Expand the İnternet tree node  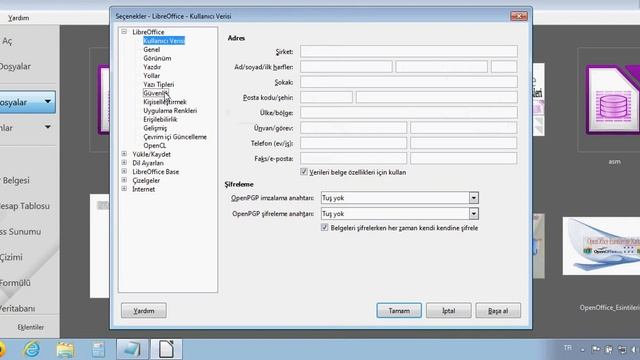click(x=124, y=189)
